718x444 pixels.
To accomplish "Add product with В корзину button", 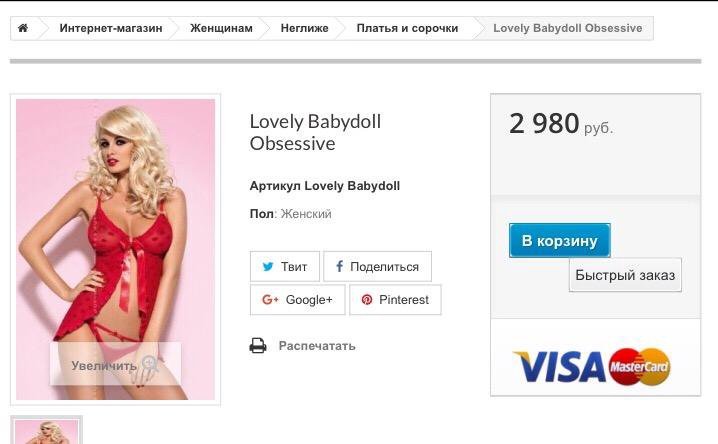I will pos(560,240).
